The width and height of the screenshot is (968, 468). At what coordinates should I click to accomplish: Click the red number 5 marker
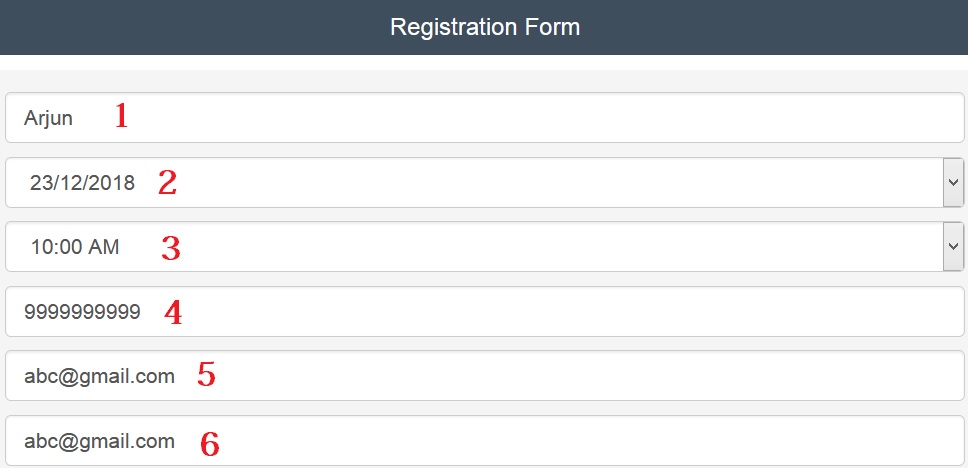(x=206, y=375)
